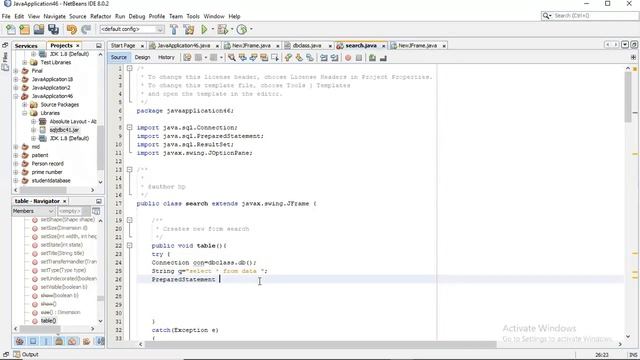
Task: Select table() in the Navigator list
Action: 48,321
